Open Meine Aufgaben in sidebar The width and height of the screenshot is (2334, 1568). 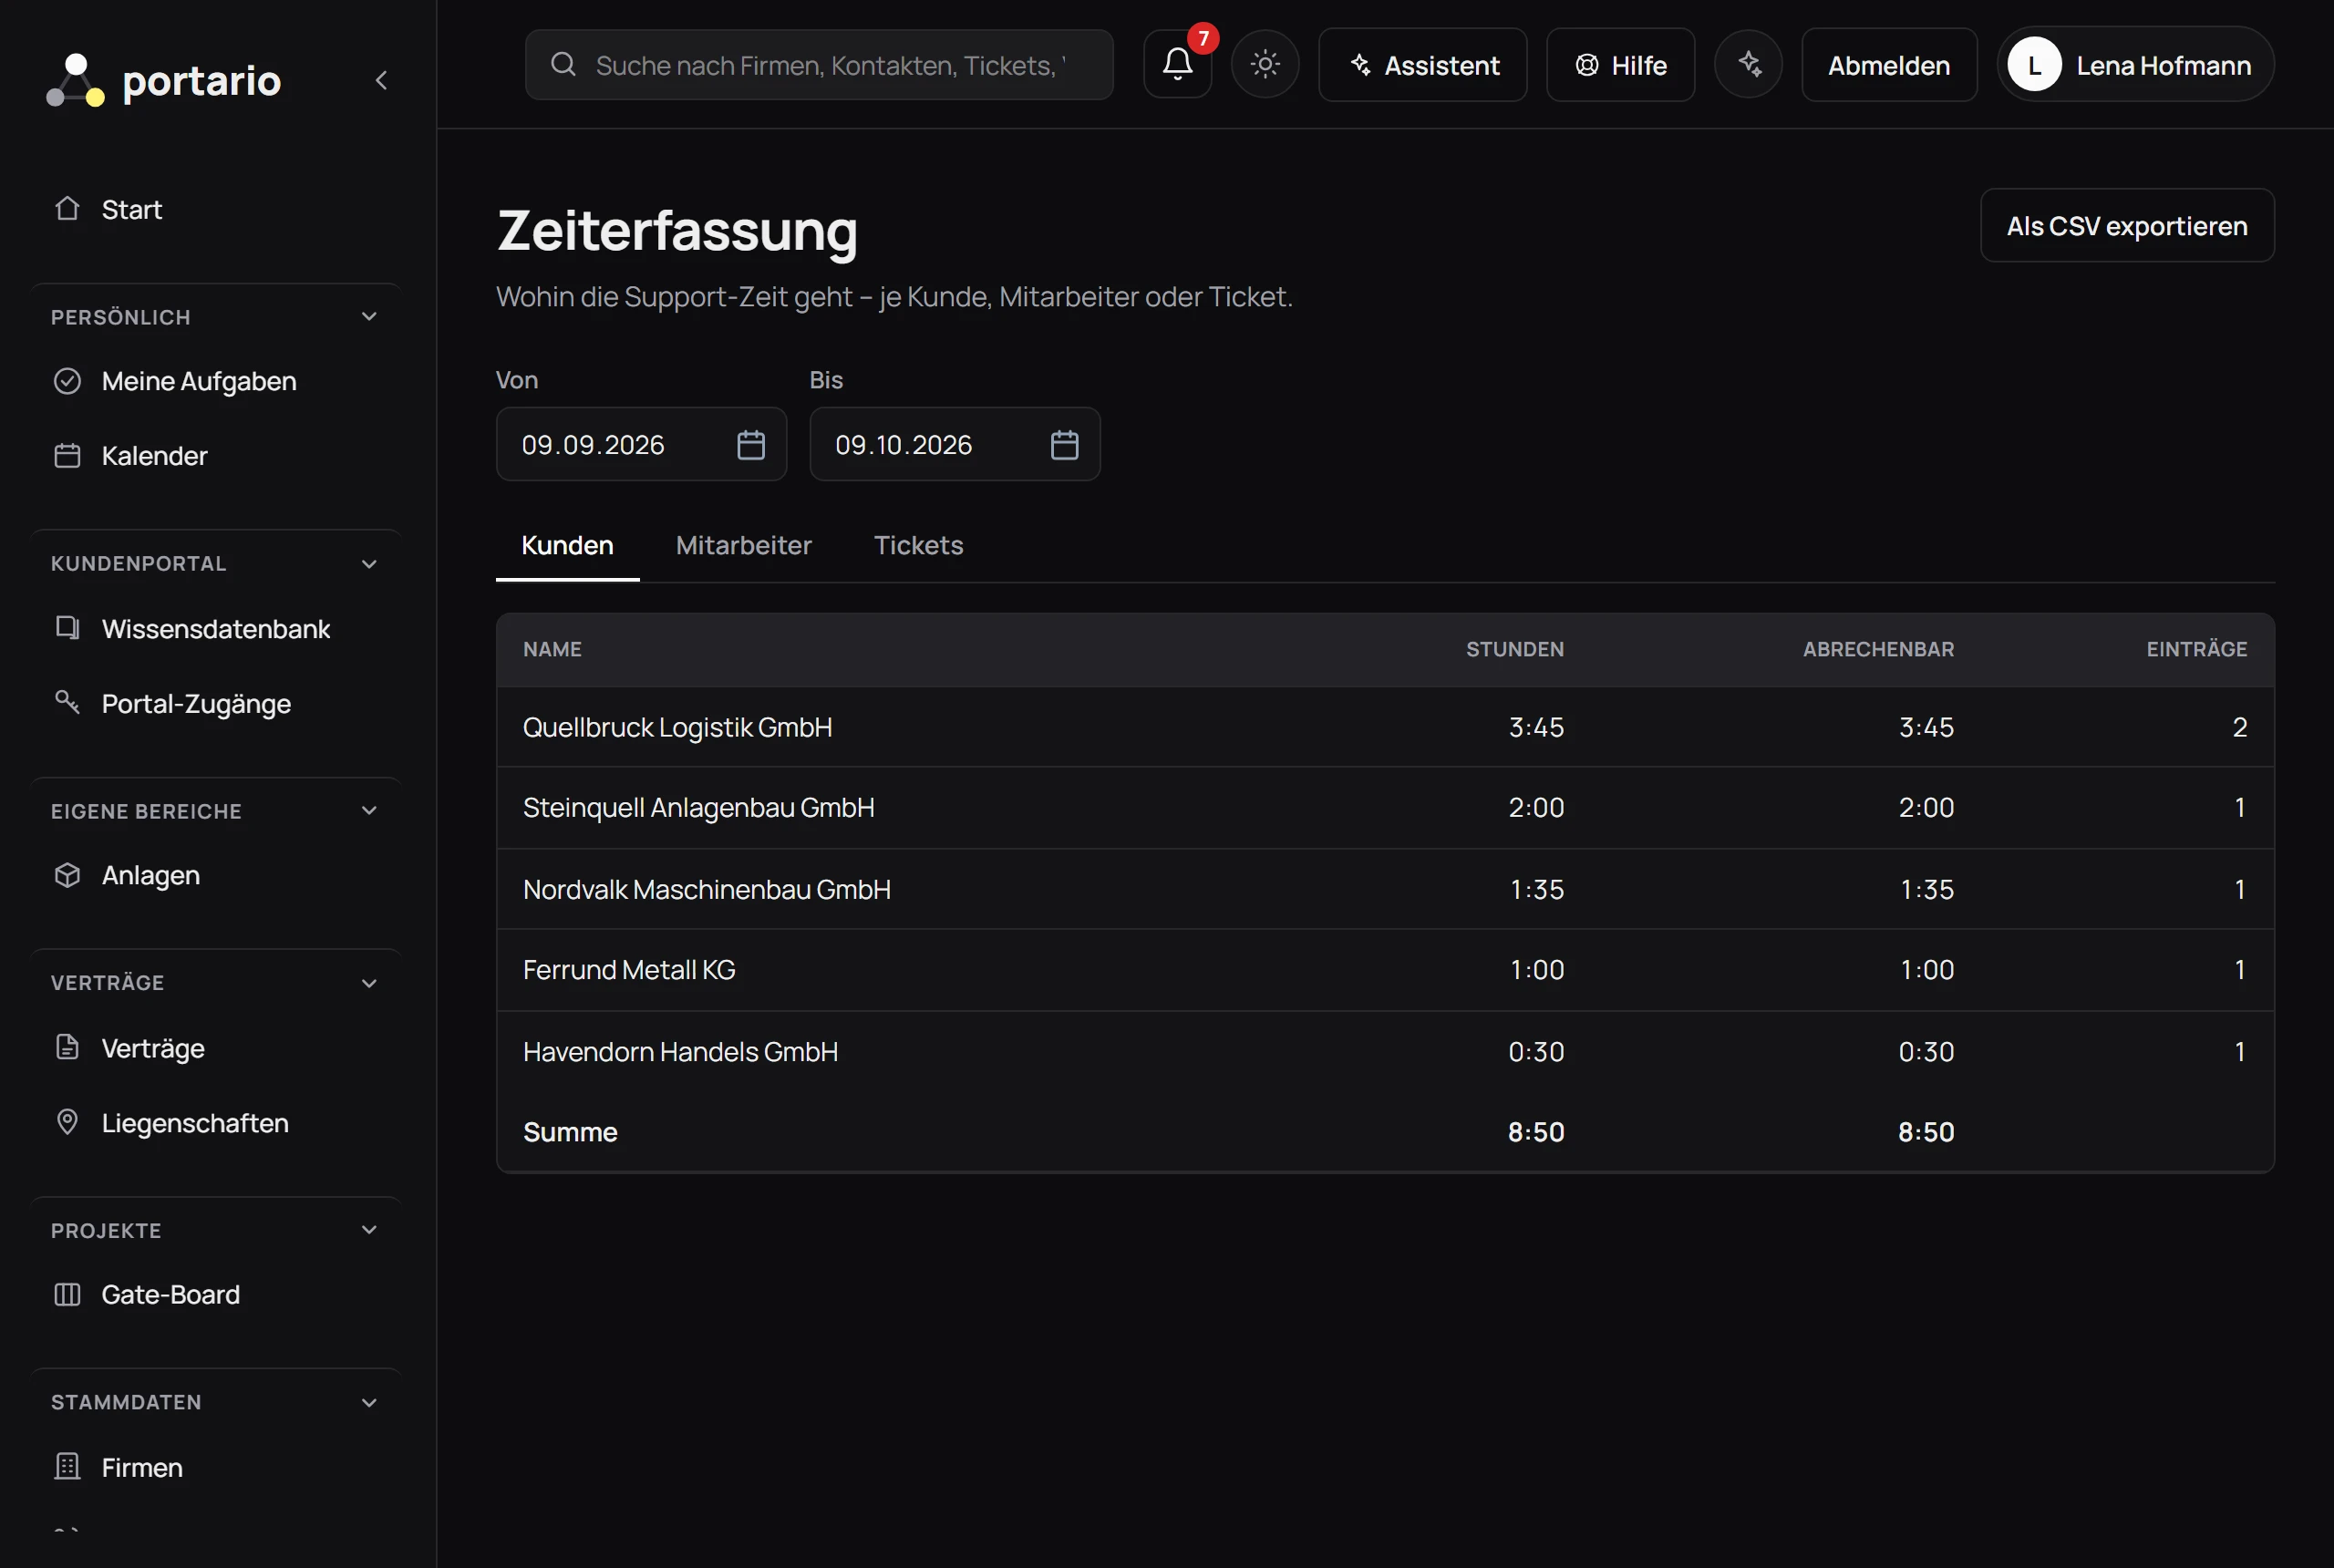coord(216,381)
